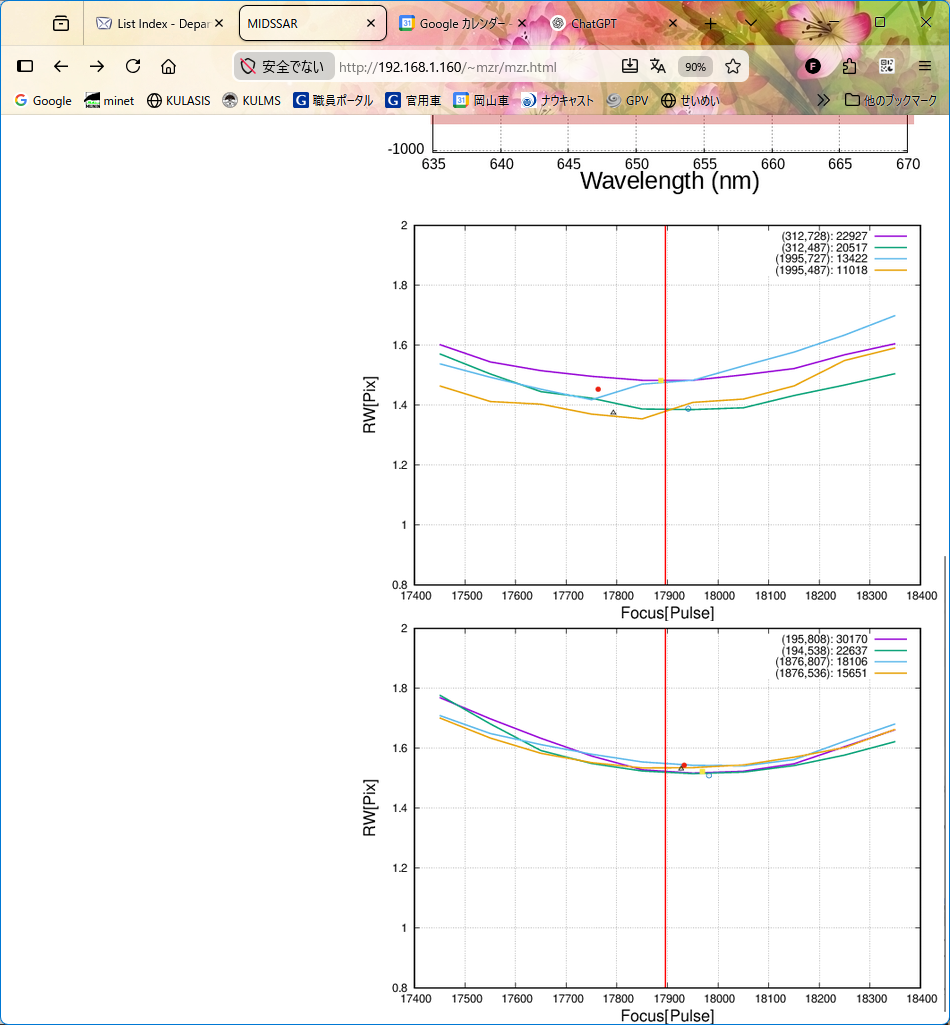Bookmark this page with star icon
Viewport: 950px width, 1025px height.
point(733,67)
